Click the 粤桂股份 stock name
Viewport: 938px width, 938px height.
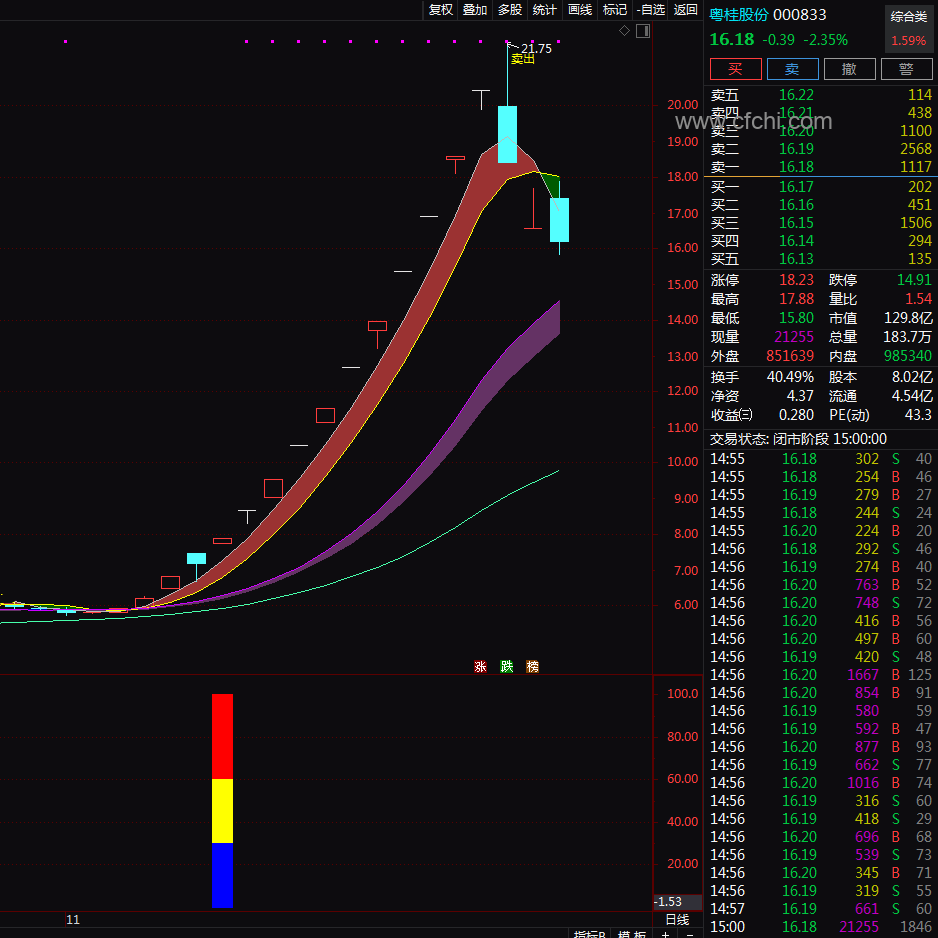[x=739, y=15]
